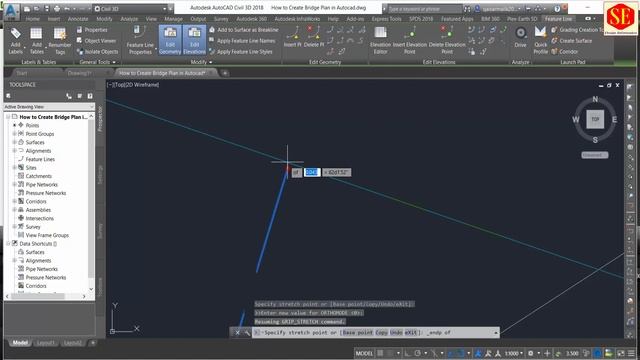This screenshot has height=360, width=640.
Task: Click the N compass direction on ViewCube
Action: point(595,99)
